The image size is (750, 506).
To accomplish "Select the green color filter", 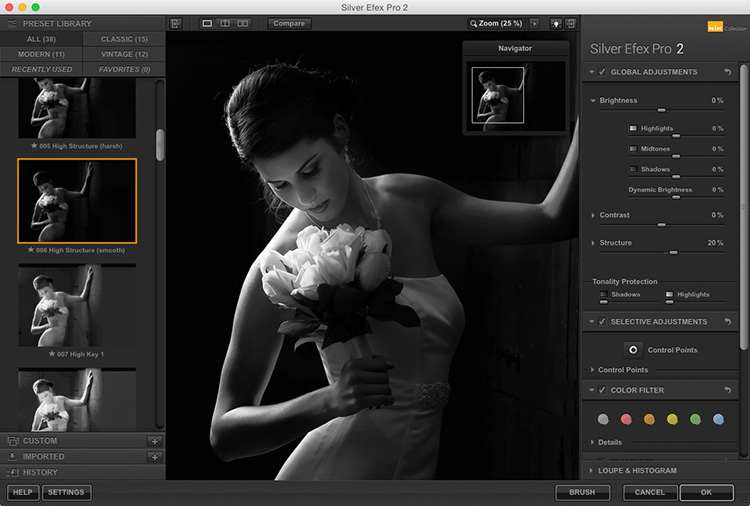I will pyautogui.click(x=695, y=419).
